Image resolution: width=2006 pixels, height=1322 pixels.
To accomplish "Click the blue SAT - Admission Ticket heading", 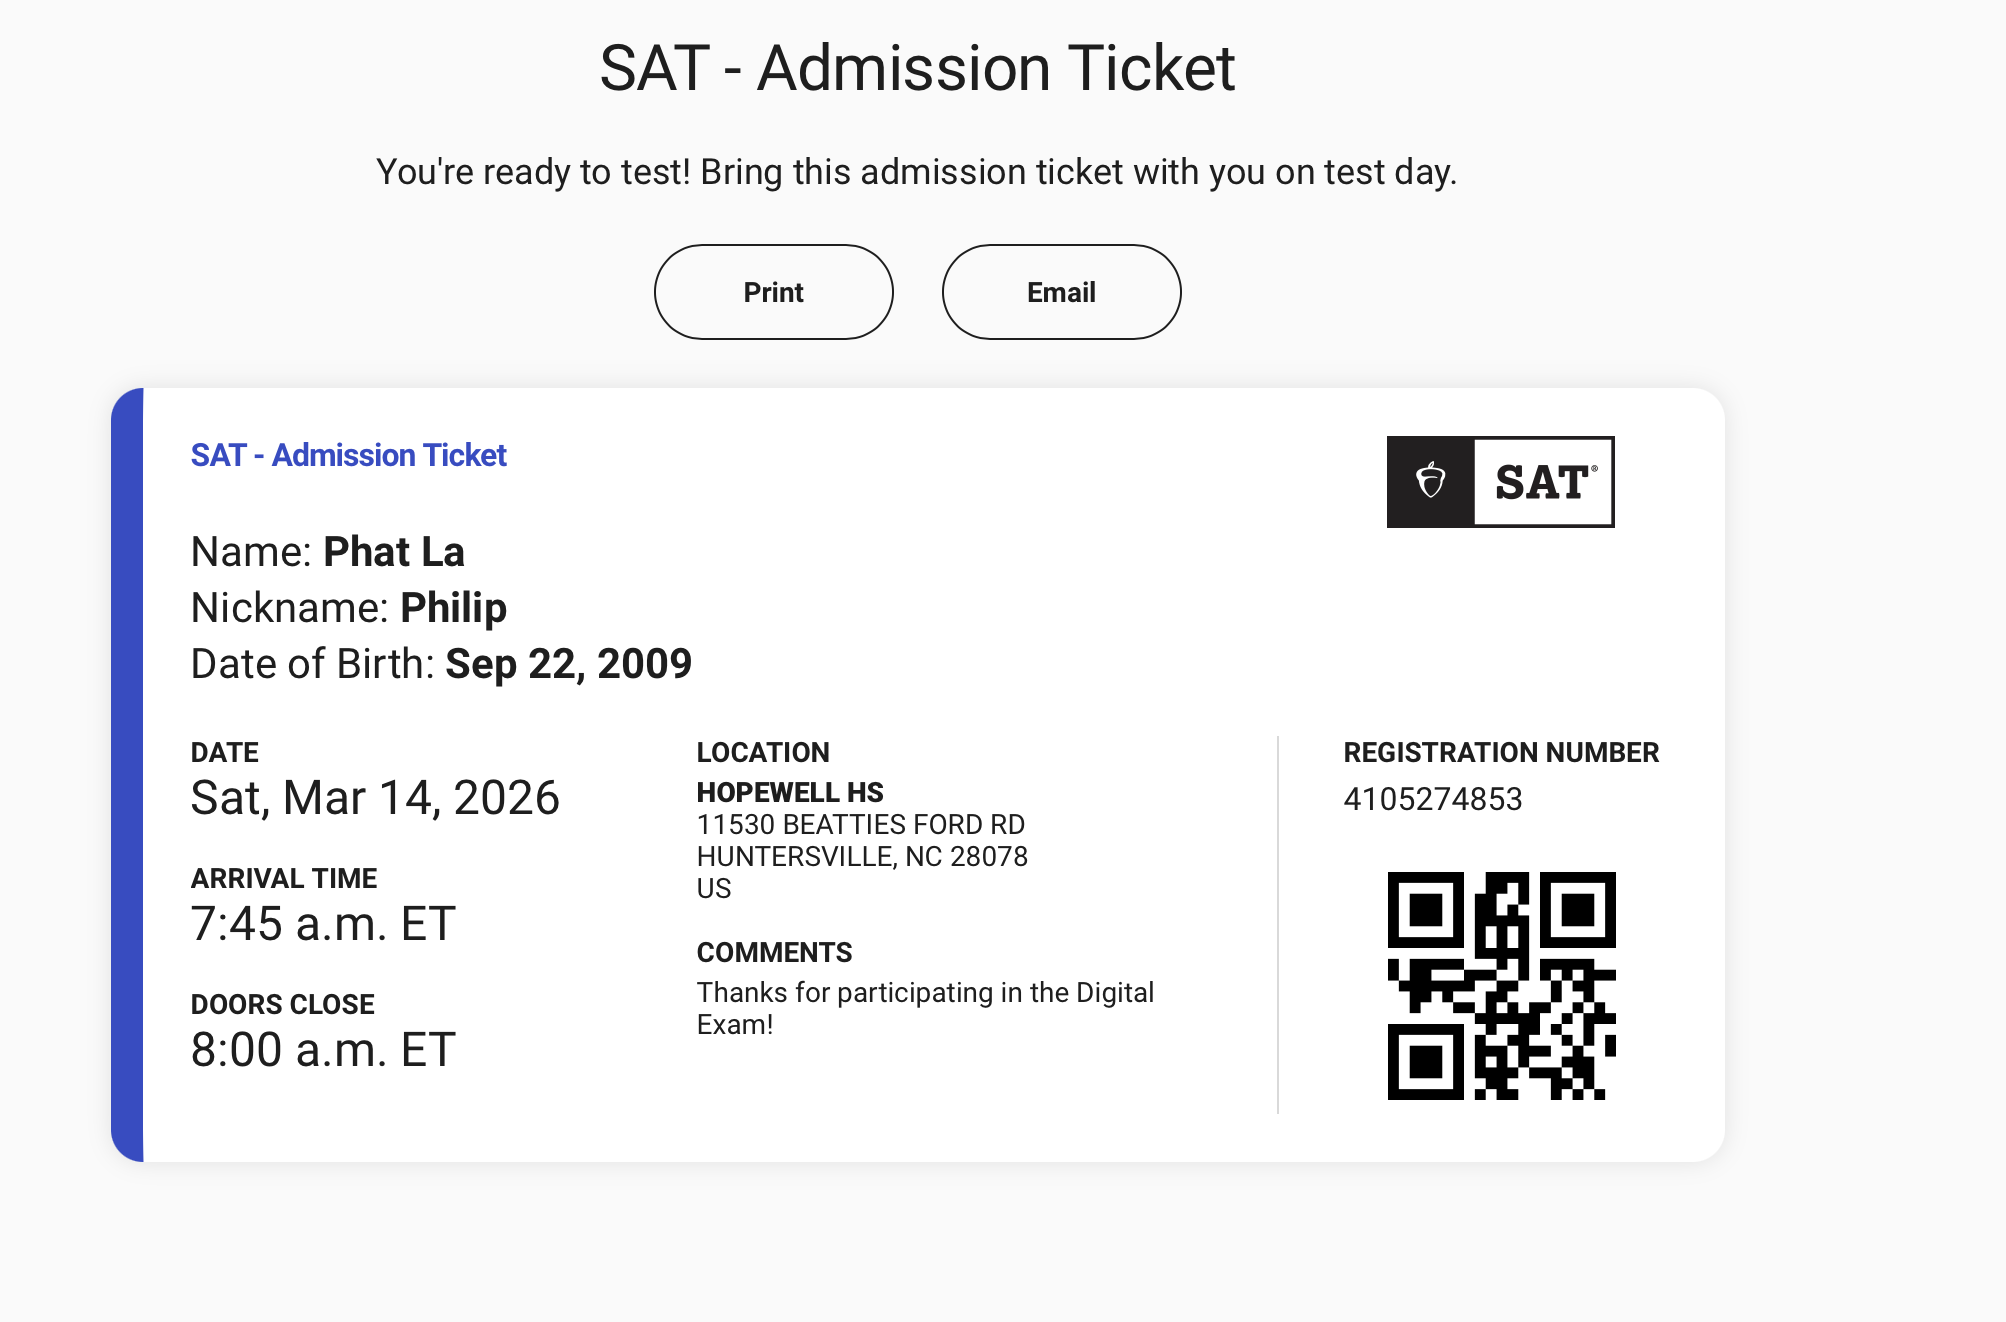I will click(x=348, y=455).
